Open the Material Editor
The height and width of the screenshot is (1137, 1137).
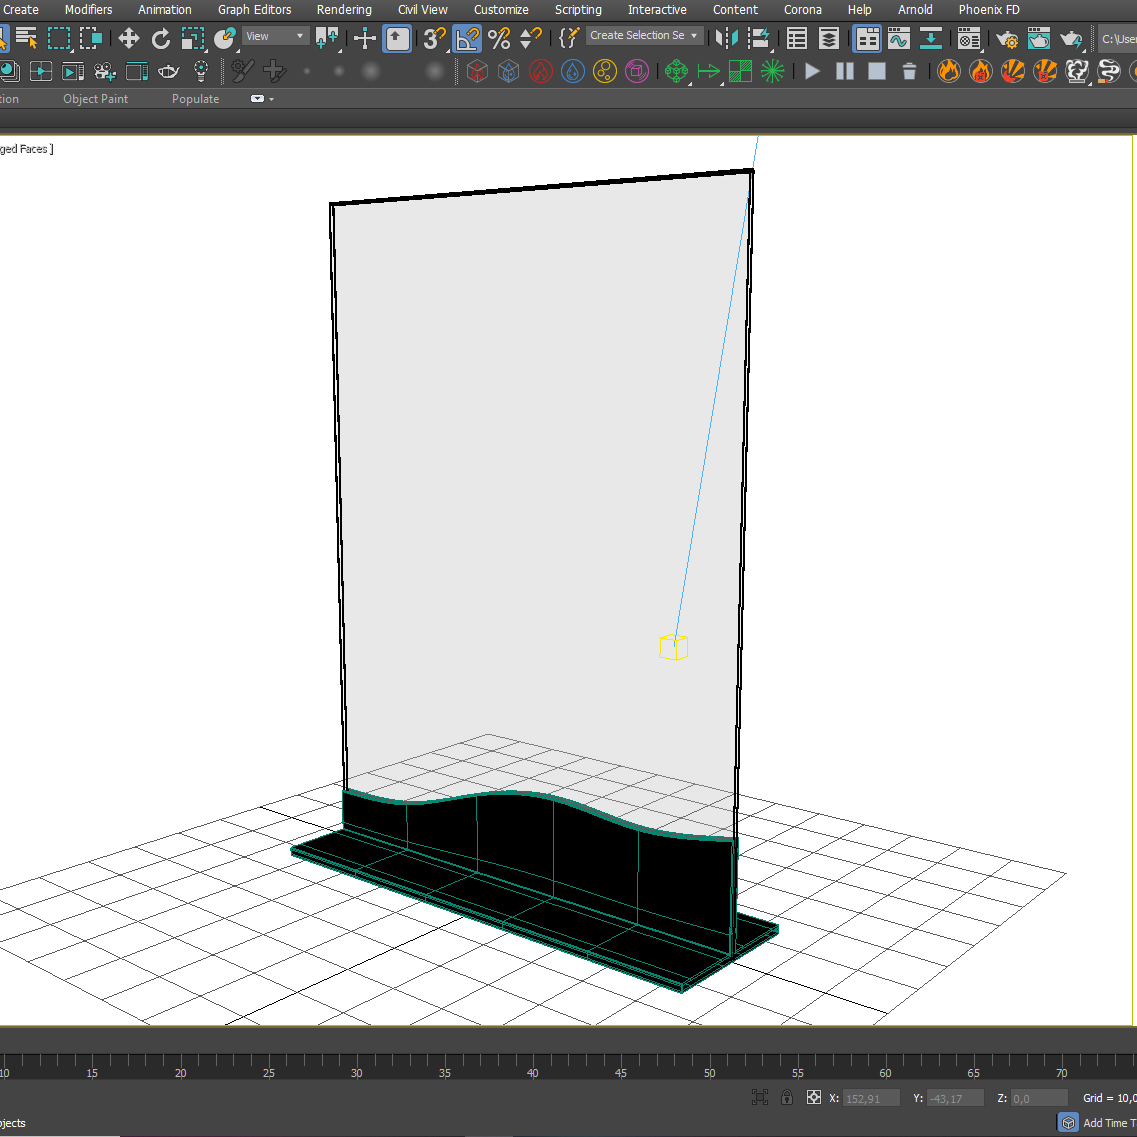click(x=968, y=39)
